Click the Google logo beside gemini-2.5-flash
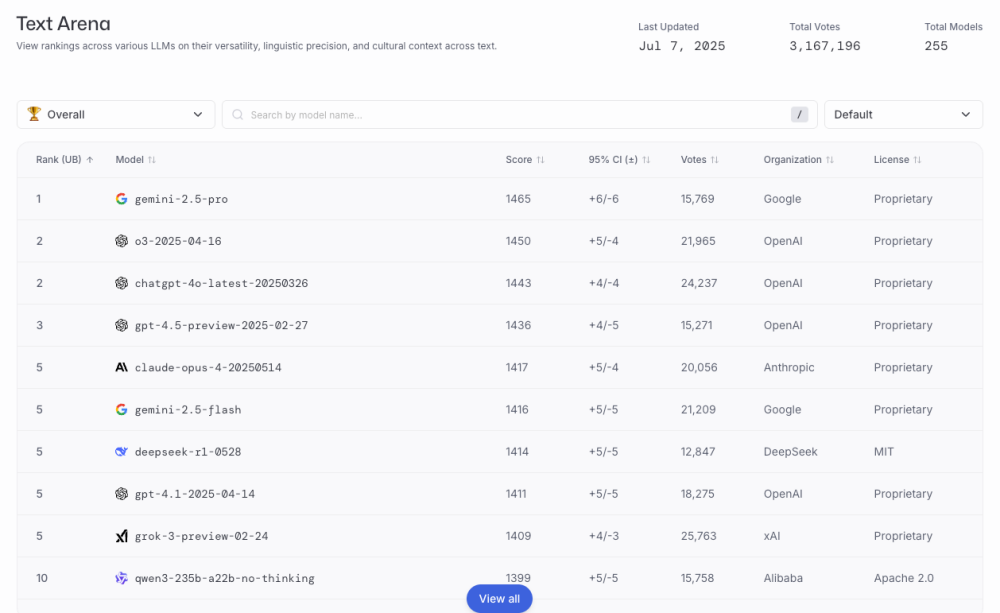Image resolution: width=1000 pixels, height=613 pixels. click(121, 410)
